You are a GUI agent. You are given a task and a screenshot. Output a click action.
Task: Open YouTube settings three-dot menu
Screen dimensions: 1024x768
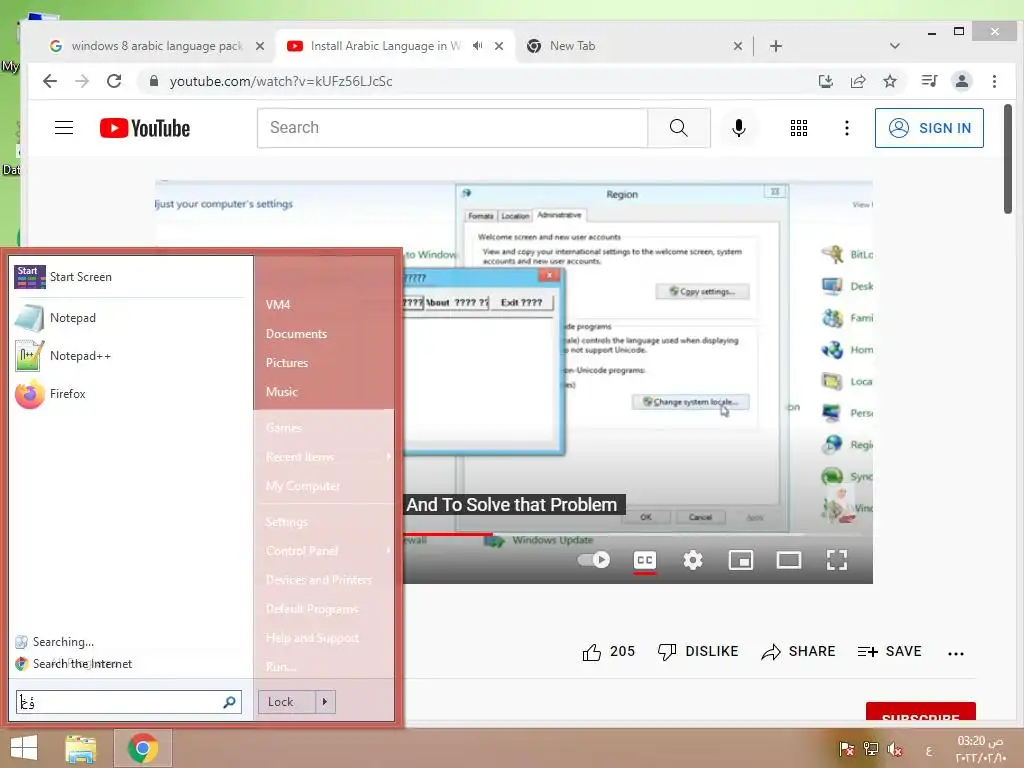[x=846, y=128]
